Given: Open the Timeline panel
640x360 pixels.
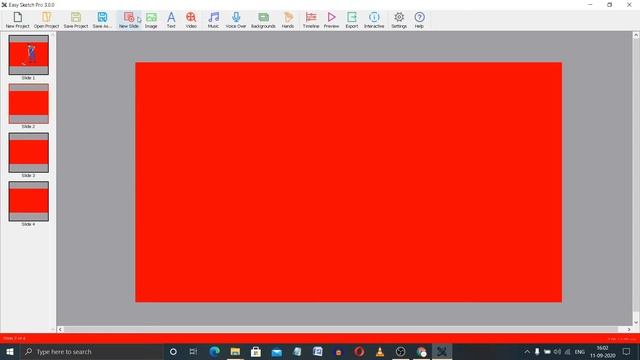Looking at the screenshot, I should point(311,20).
